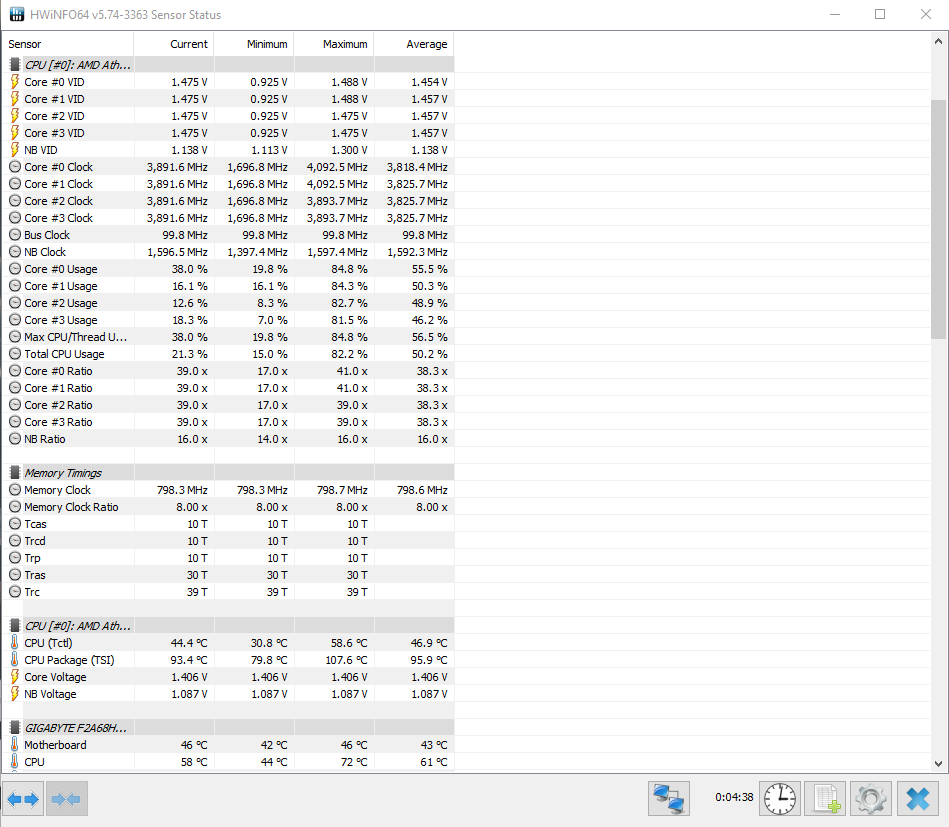This screenshot has width=949, height=827.
Task: Select the Average column header
Action: click(x=414, y=44)
